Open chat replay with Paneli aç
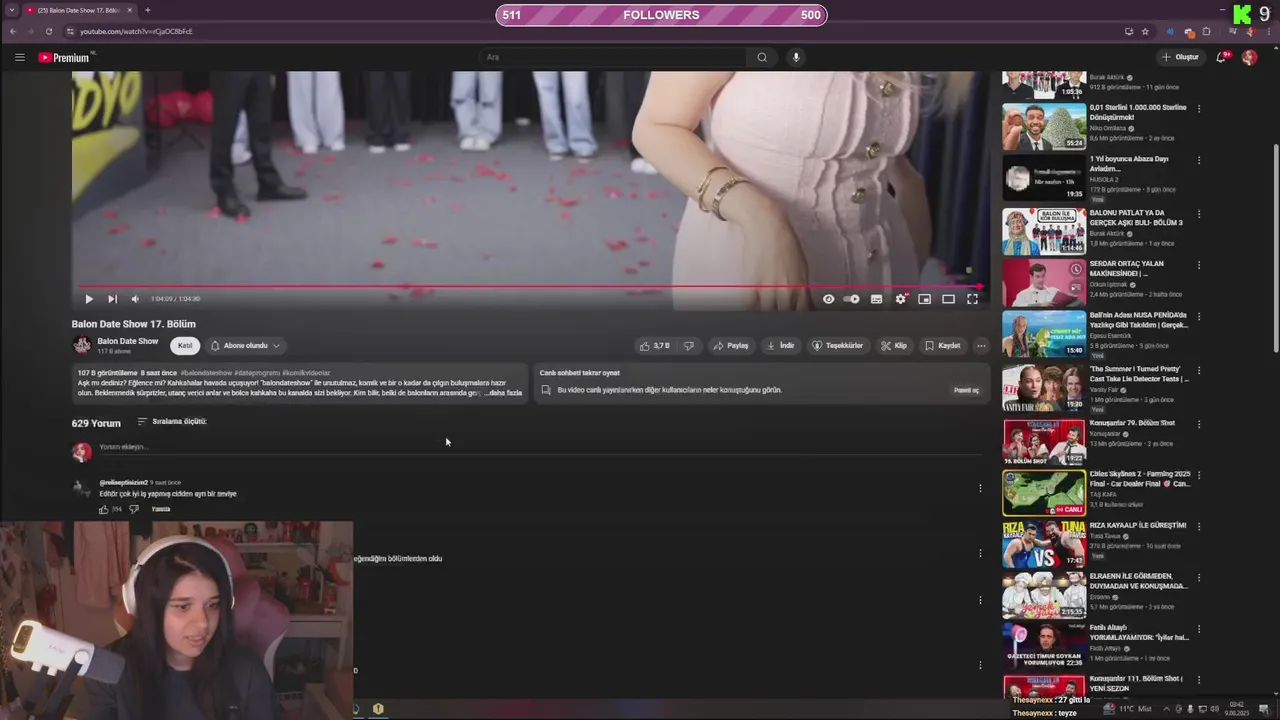This screenshot has width=1280, height=720. click(x=966, y=390)
